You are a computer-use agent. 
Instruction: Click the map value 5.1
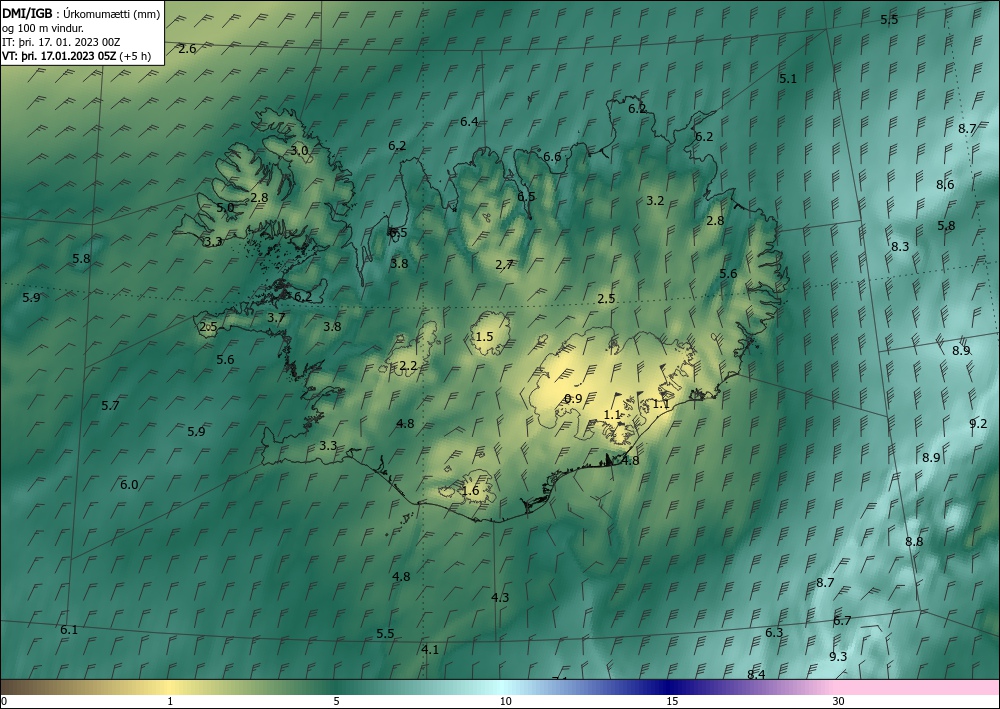click(x=788, y=79)
